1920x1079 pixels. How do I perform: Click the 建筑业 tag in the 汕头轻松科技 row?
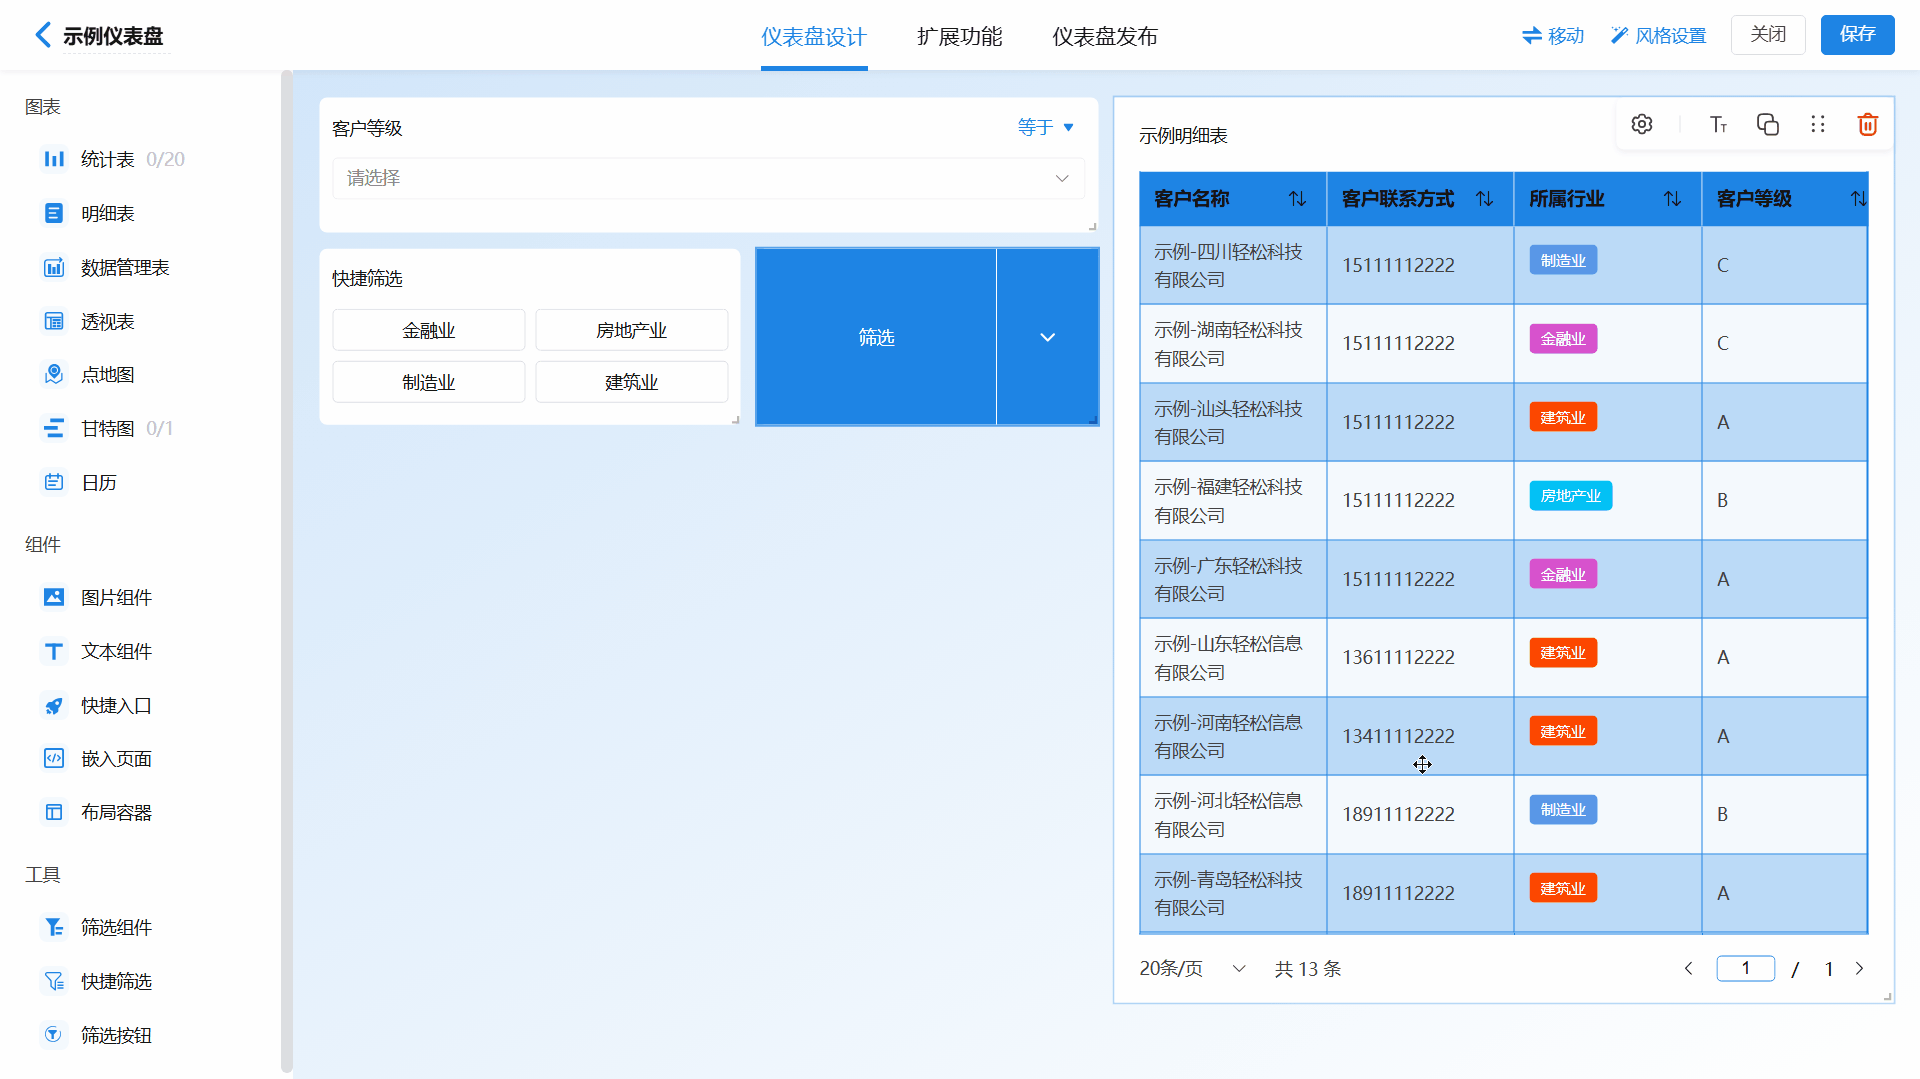point(1563,417)
